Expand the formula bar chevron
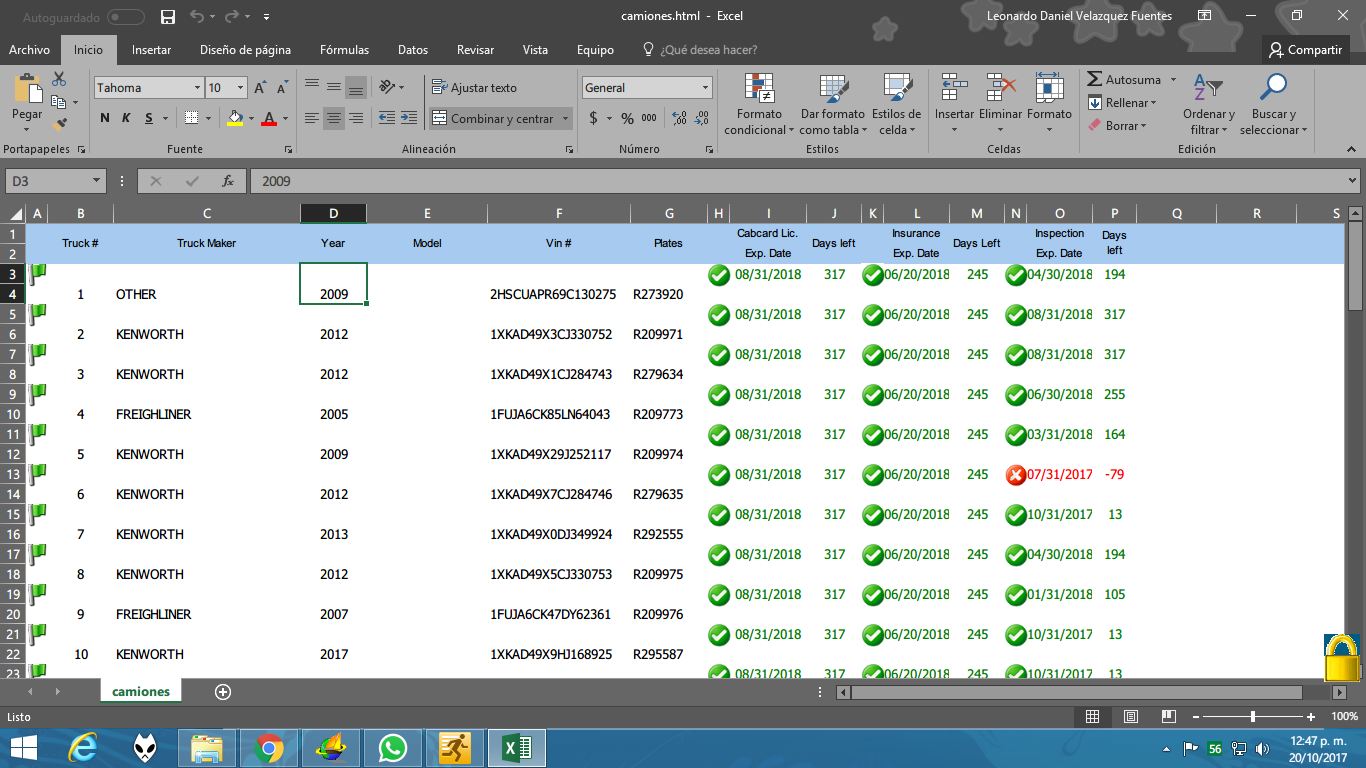This screenshot has height=768, width=1366. 1353,181
